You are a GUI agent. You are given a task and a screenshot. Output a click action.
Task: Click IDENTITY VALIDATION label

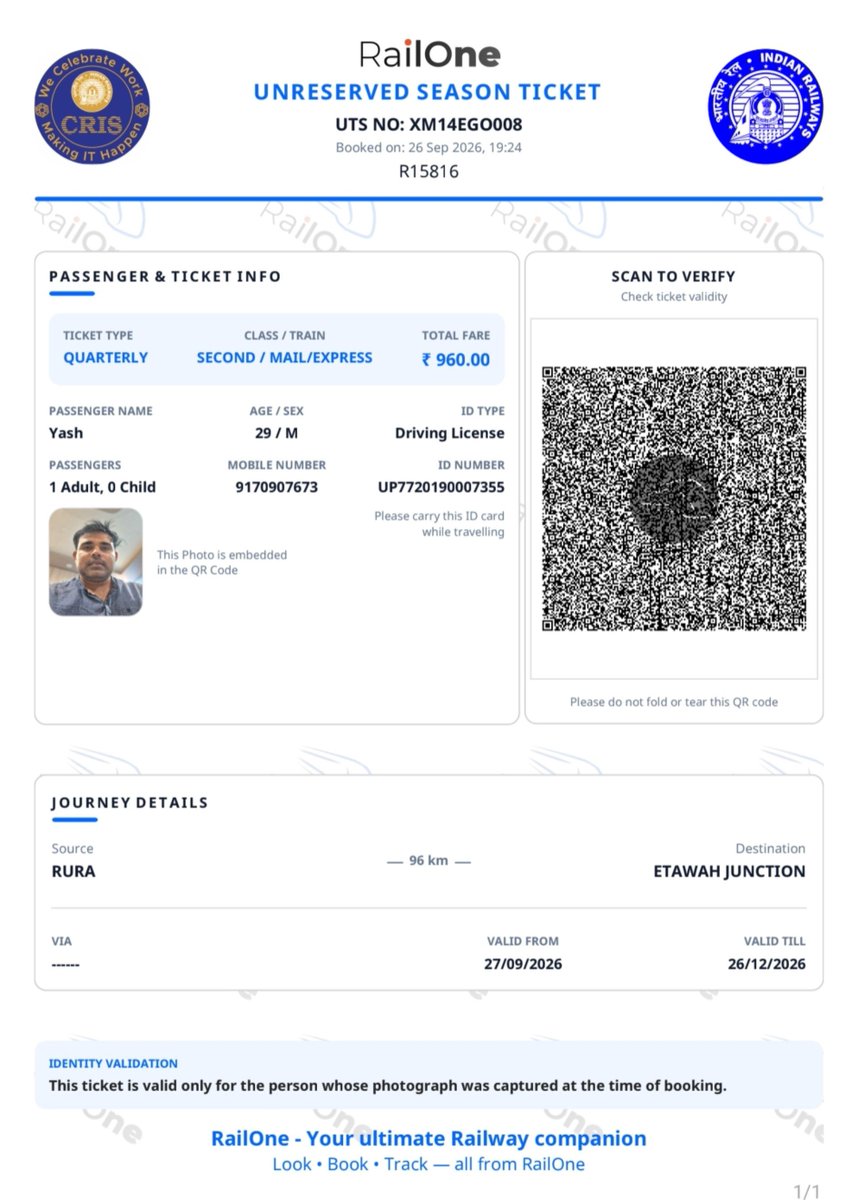tap(113, 1064)
